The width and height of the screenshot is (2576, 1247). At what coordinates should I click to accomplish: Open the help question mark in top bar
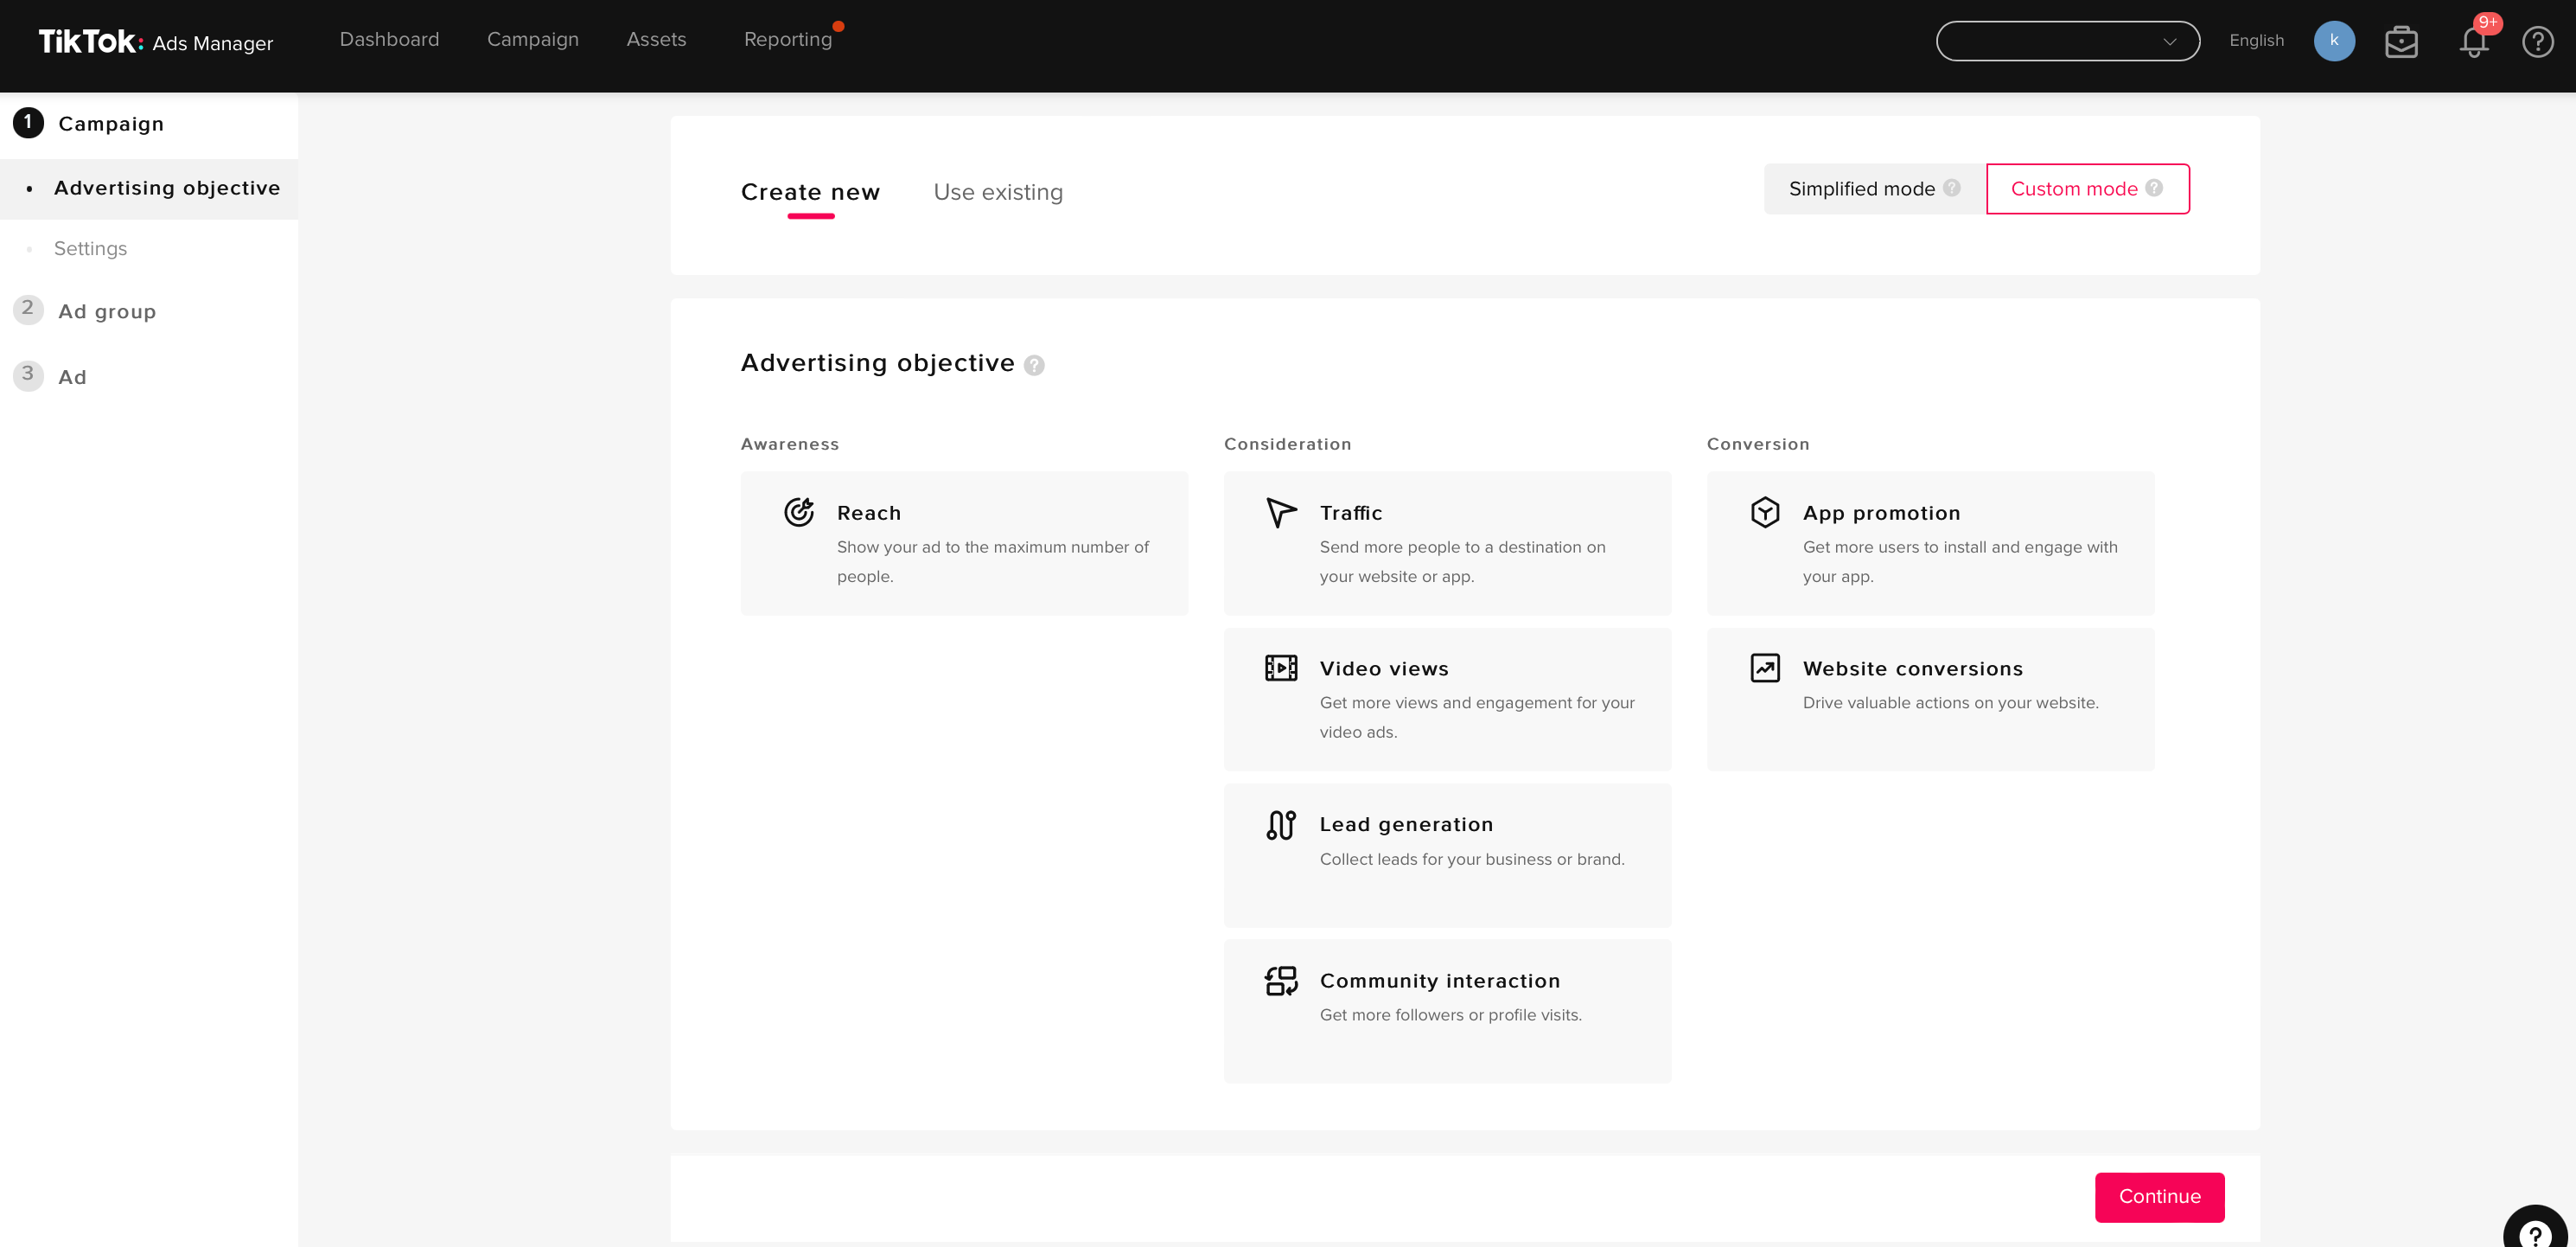click(x=2538, y=42)
